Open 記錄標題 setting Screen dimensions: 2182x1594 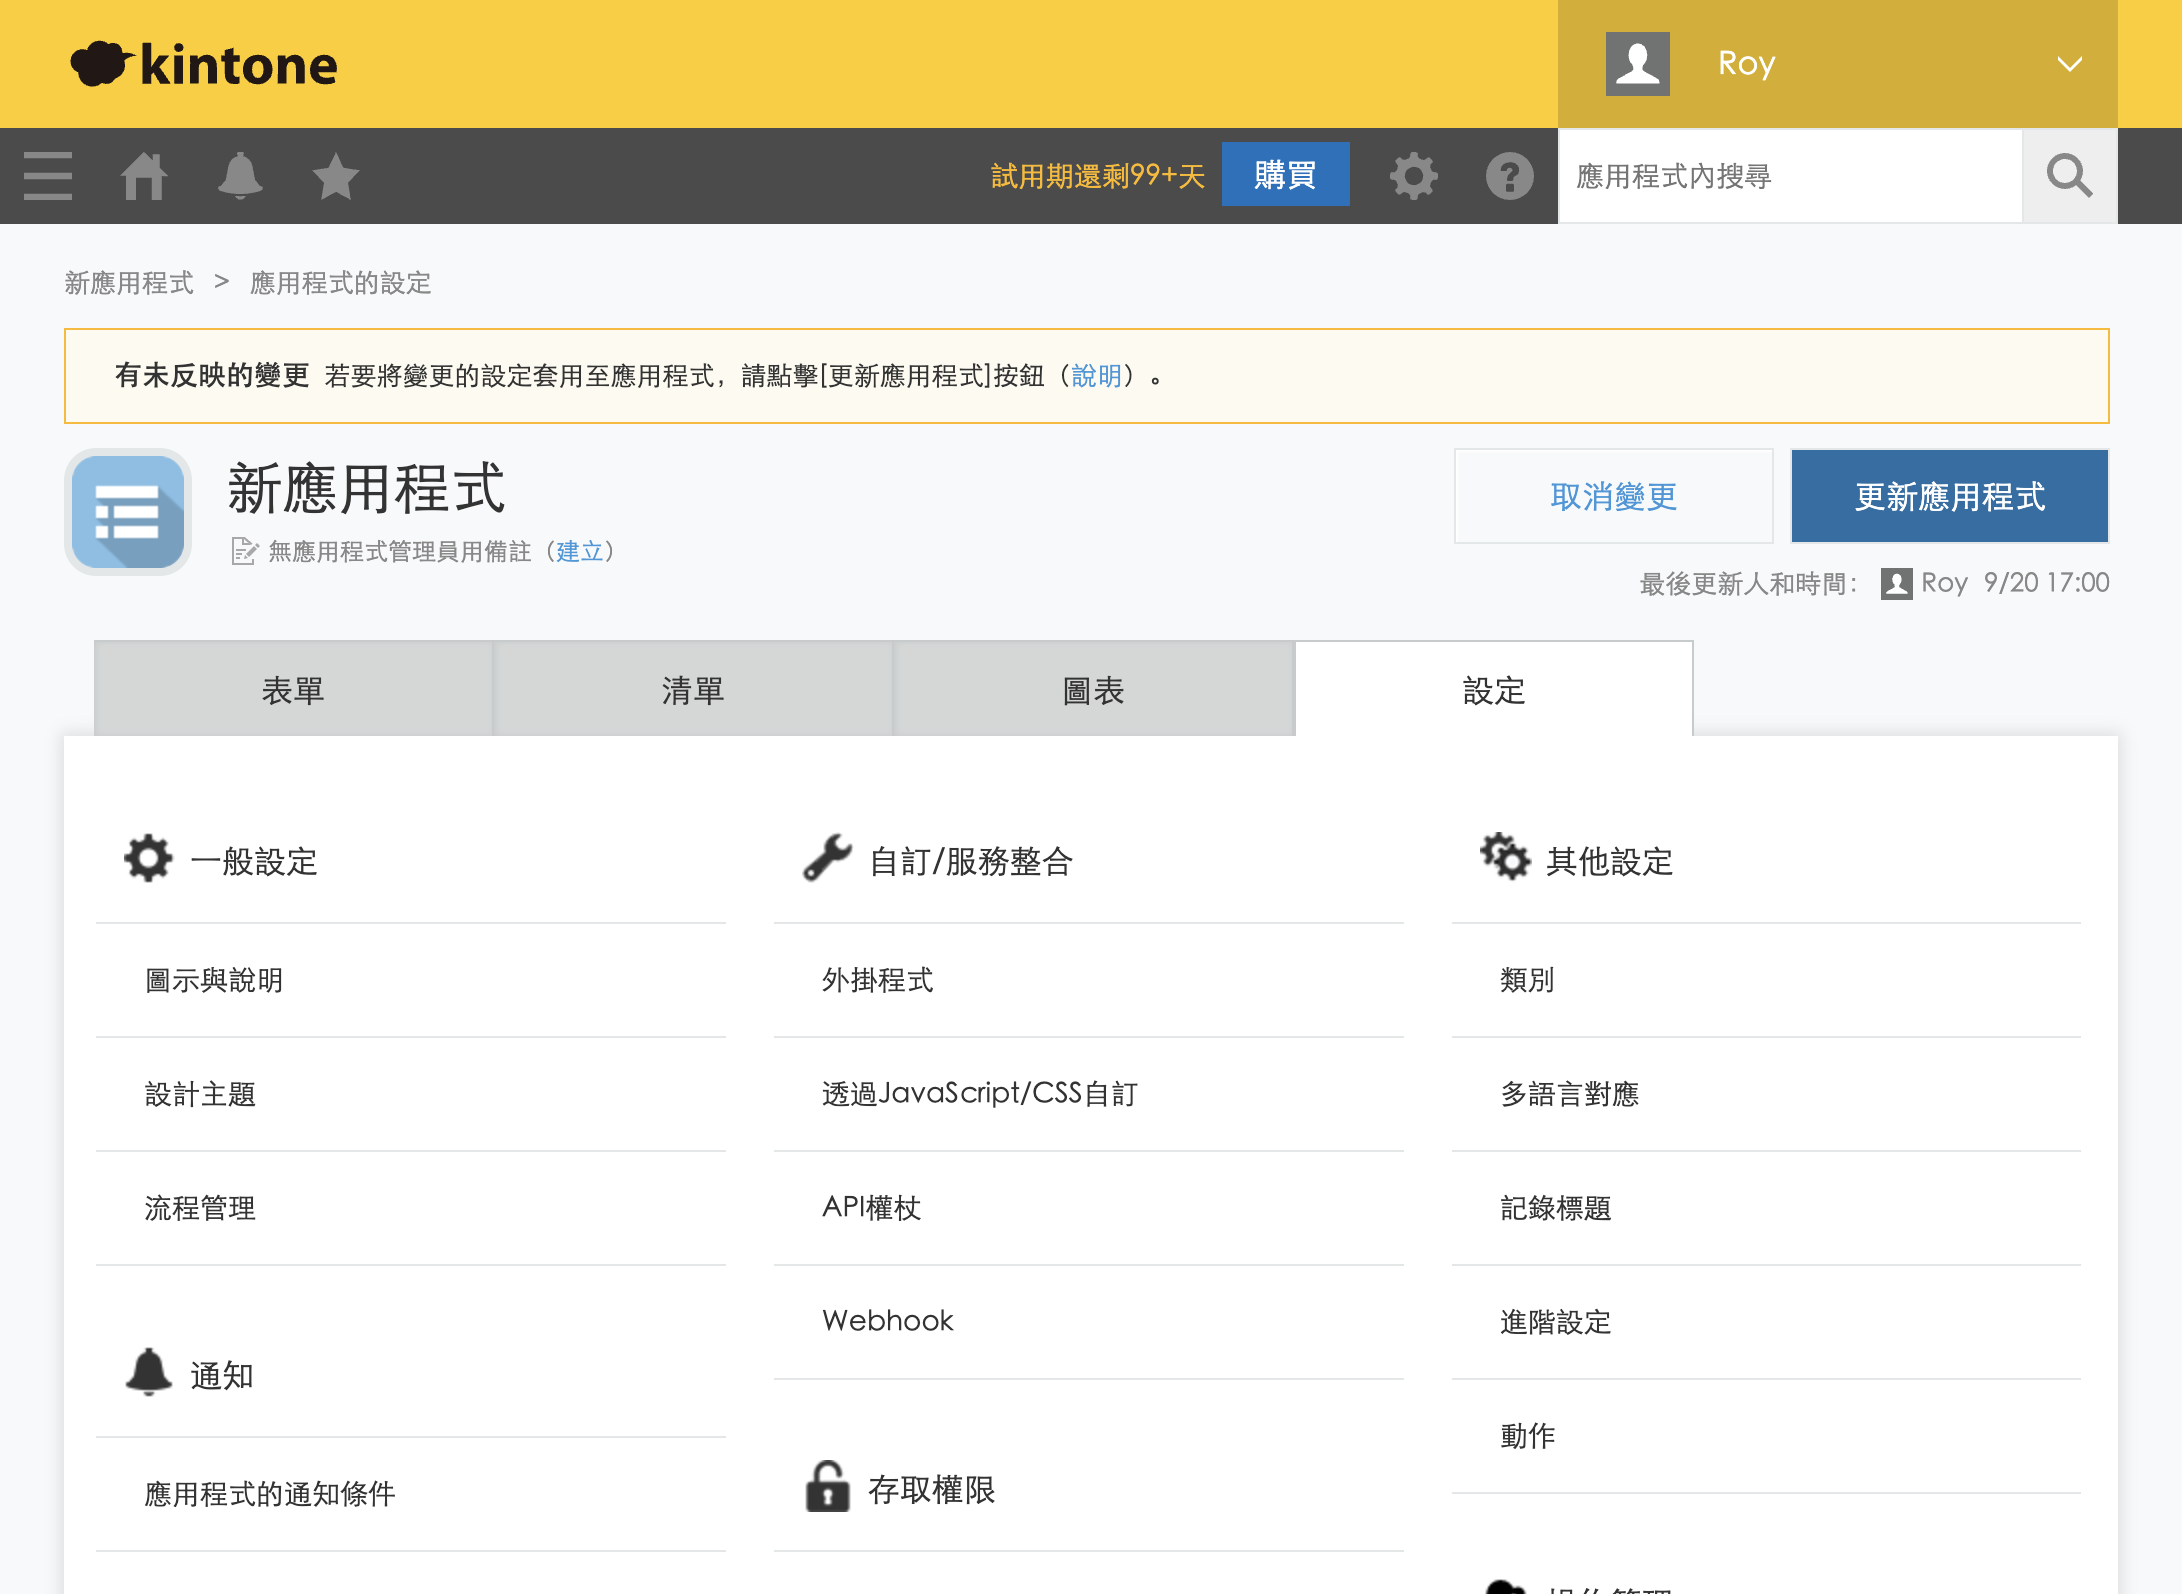[1766, 1208]
